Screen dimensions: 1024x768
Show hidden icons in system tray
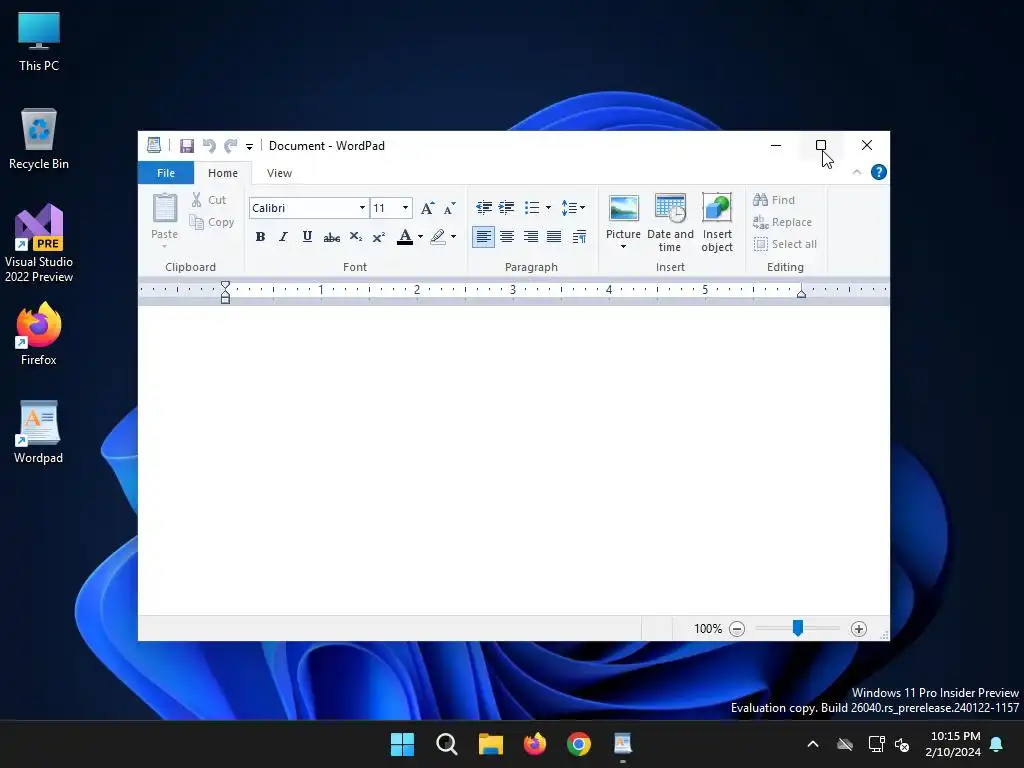pos(813,744)
